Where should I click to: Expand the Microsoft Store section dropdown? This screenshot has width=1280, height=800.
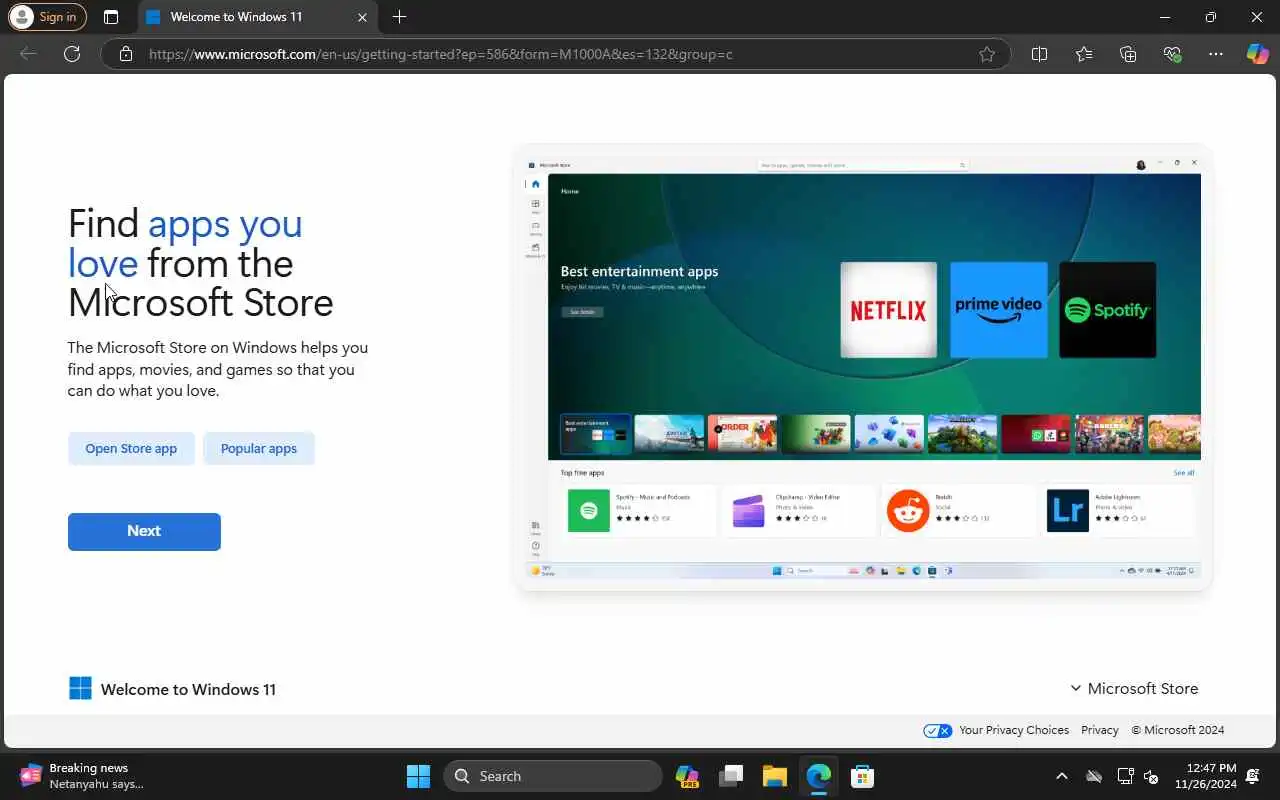click(x=1134, y=688)
